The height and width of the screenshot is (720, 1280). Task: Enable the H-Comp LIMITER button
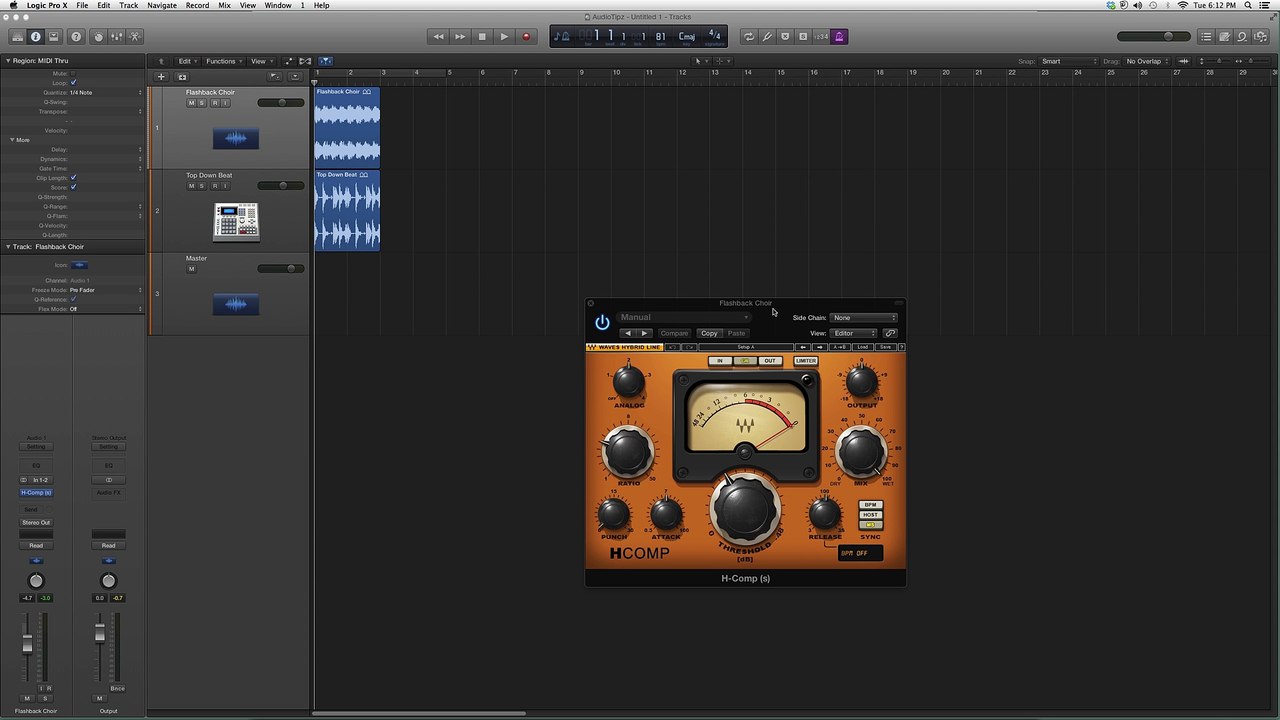coord(806,361)
